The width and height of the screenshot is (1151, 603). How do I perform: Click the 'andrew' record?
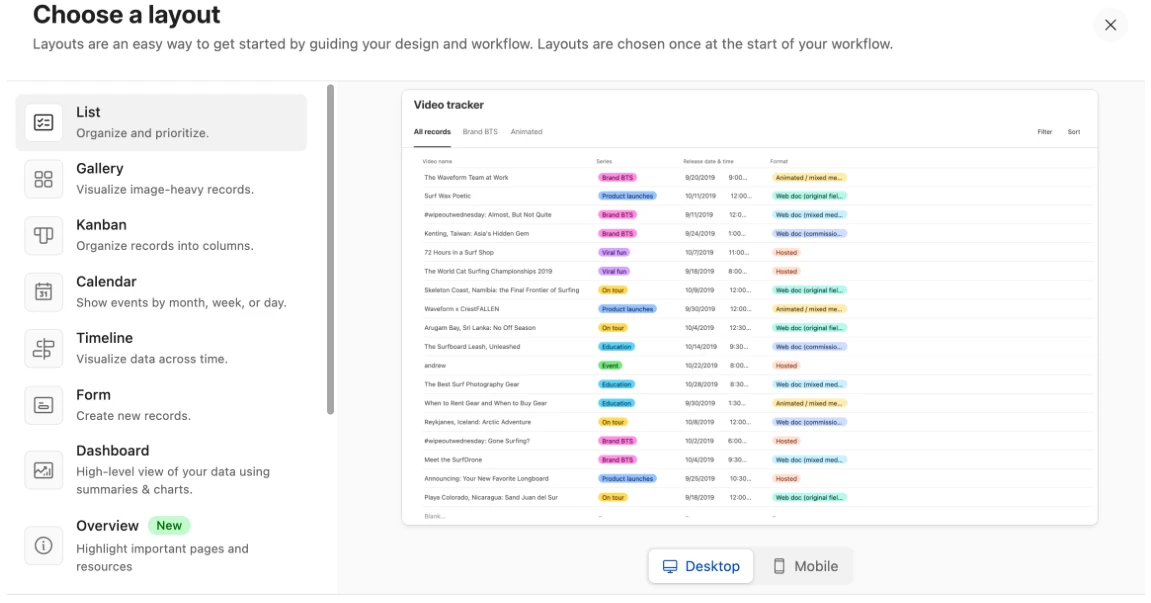click(435, 366)
